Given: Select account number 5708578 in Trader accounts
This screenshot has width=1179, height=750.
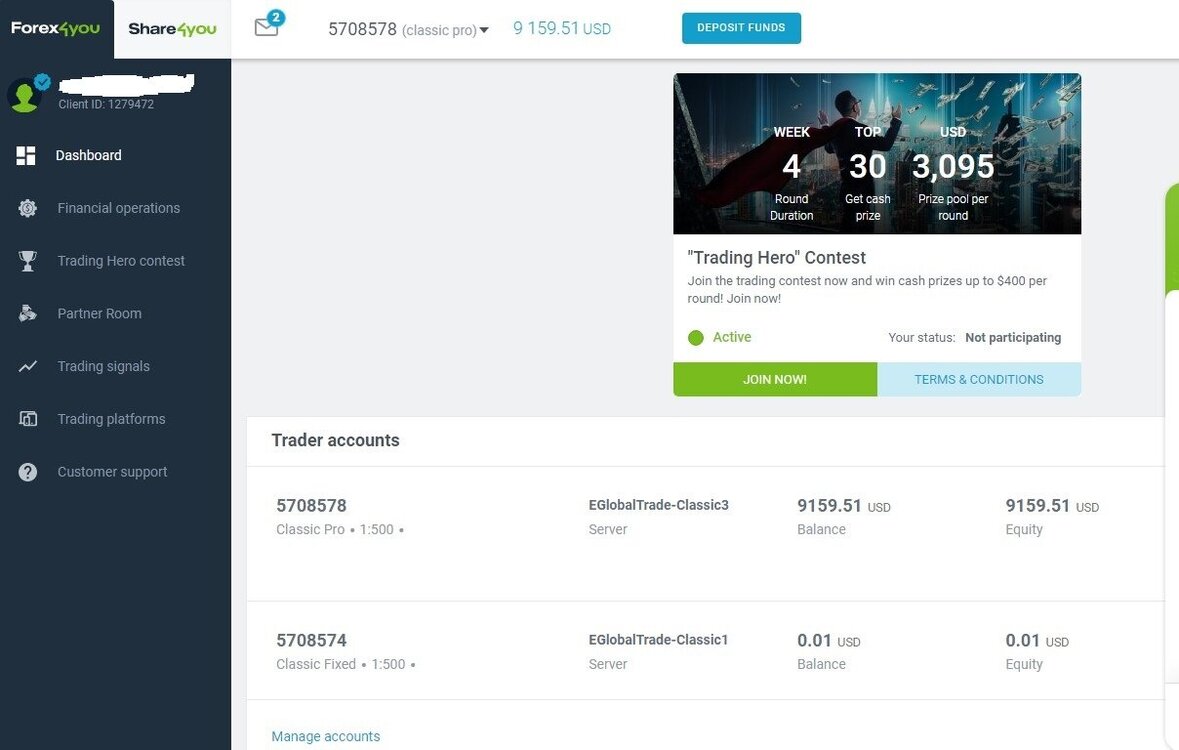Looking at the screenshot, I should tap(311, 506).
